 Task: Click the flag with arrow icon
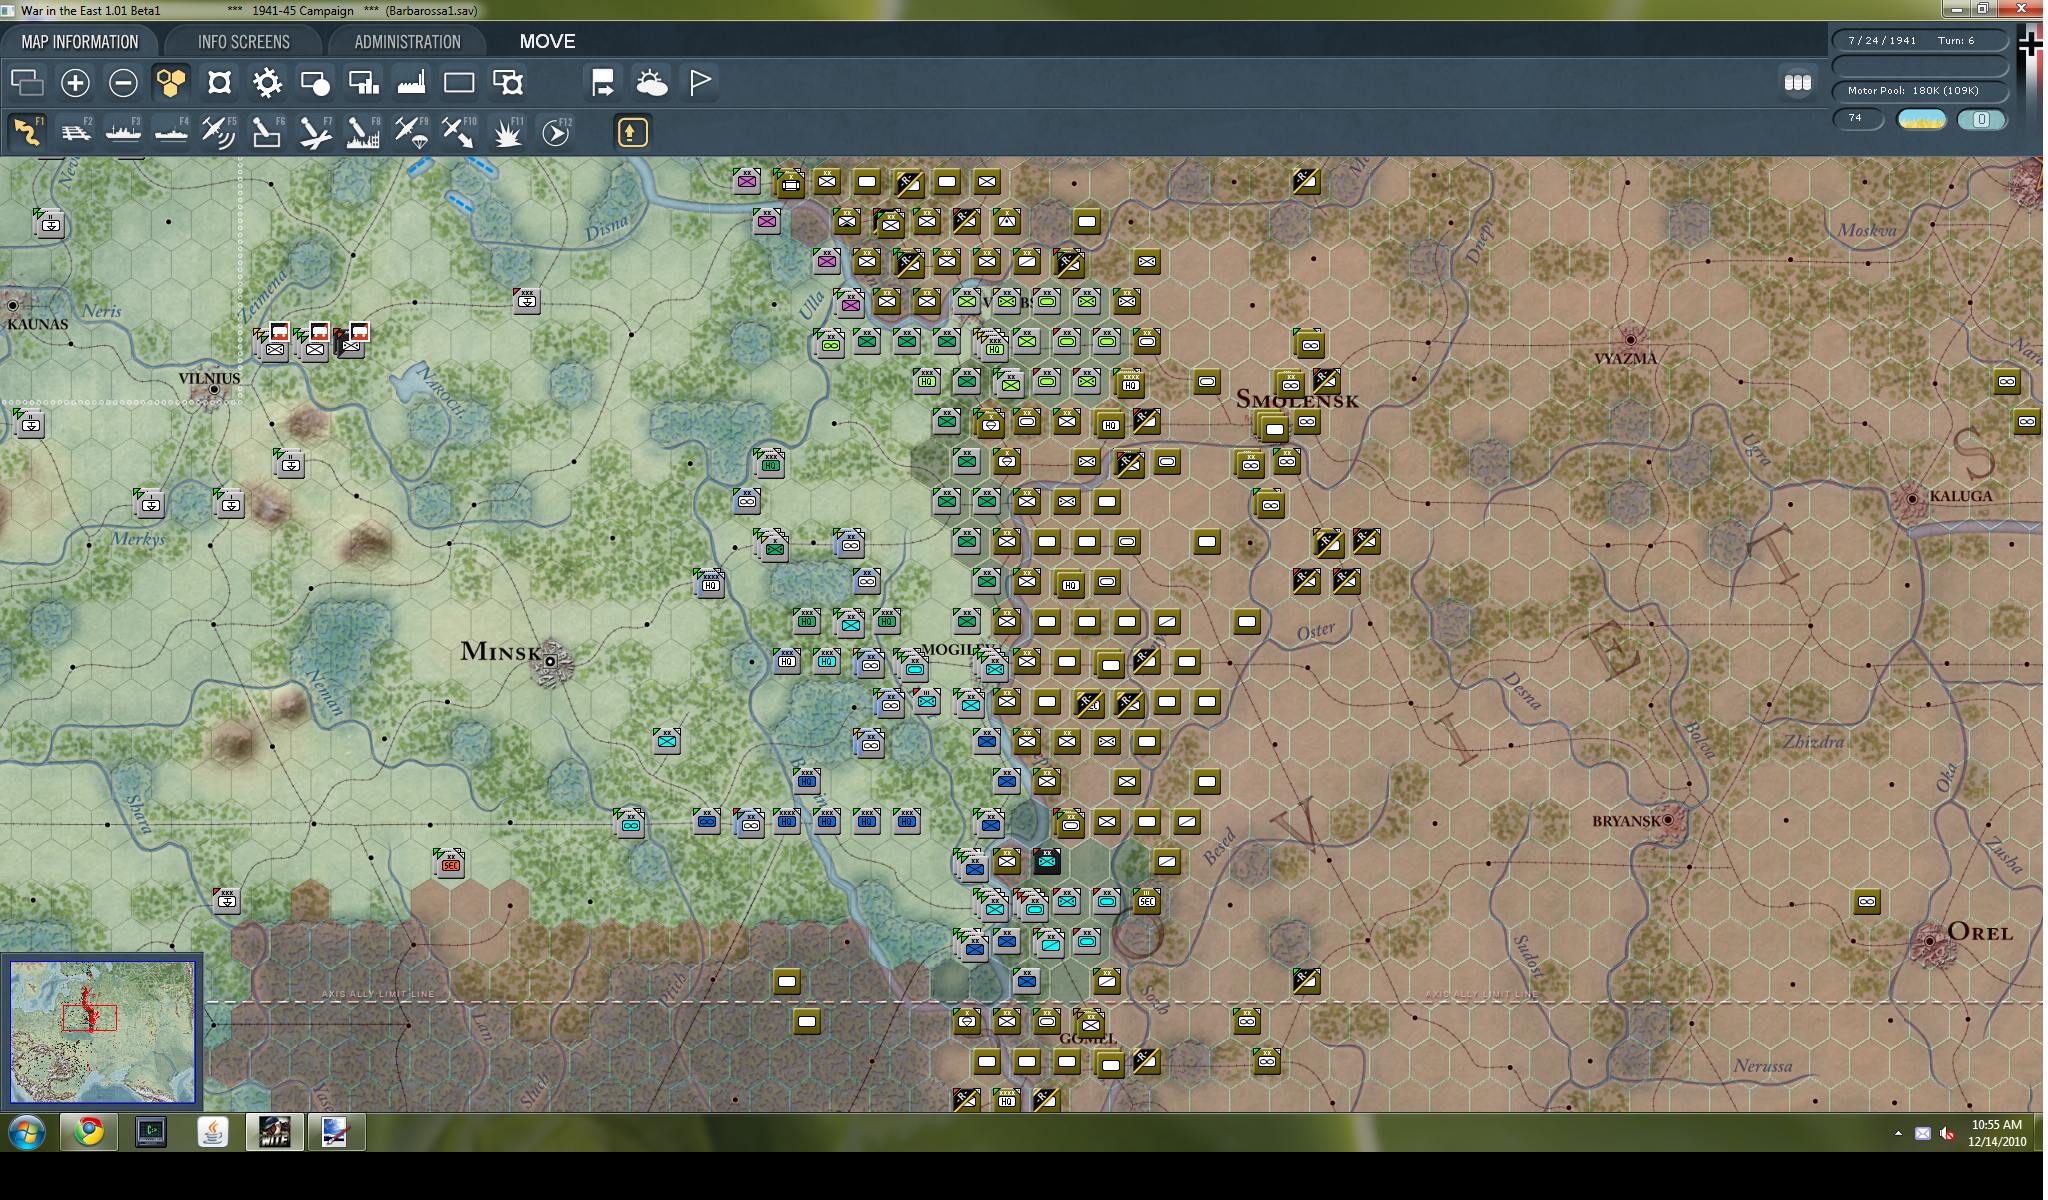click(603, 82)
